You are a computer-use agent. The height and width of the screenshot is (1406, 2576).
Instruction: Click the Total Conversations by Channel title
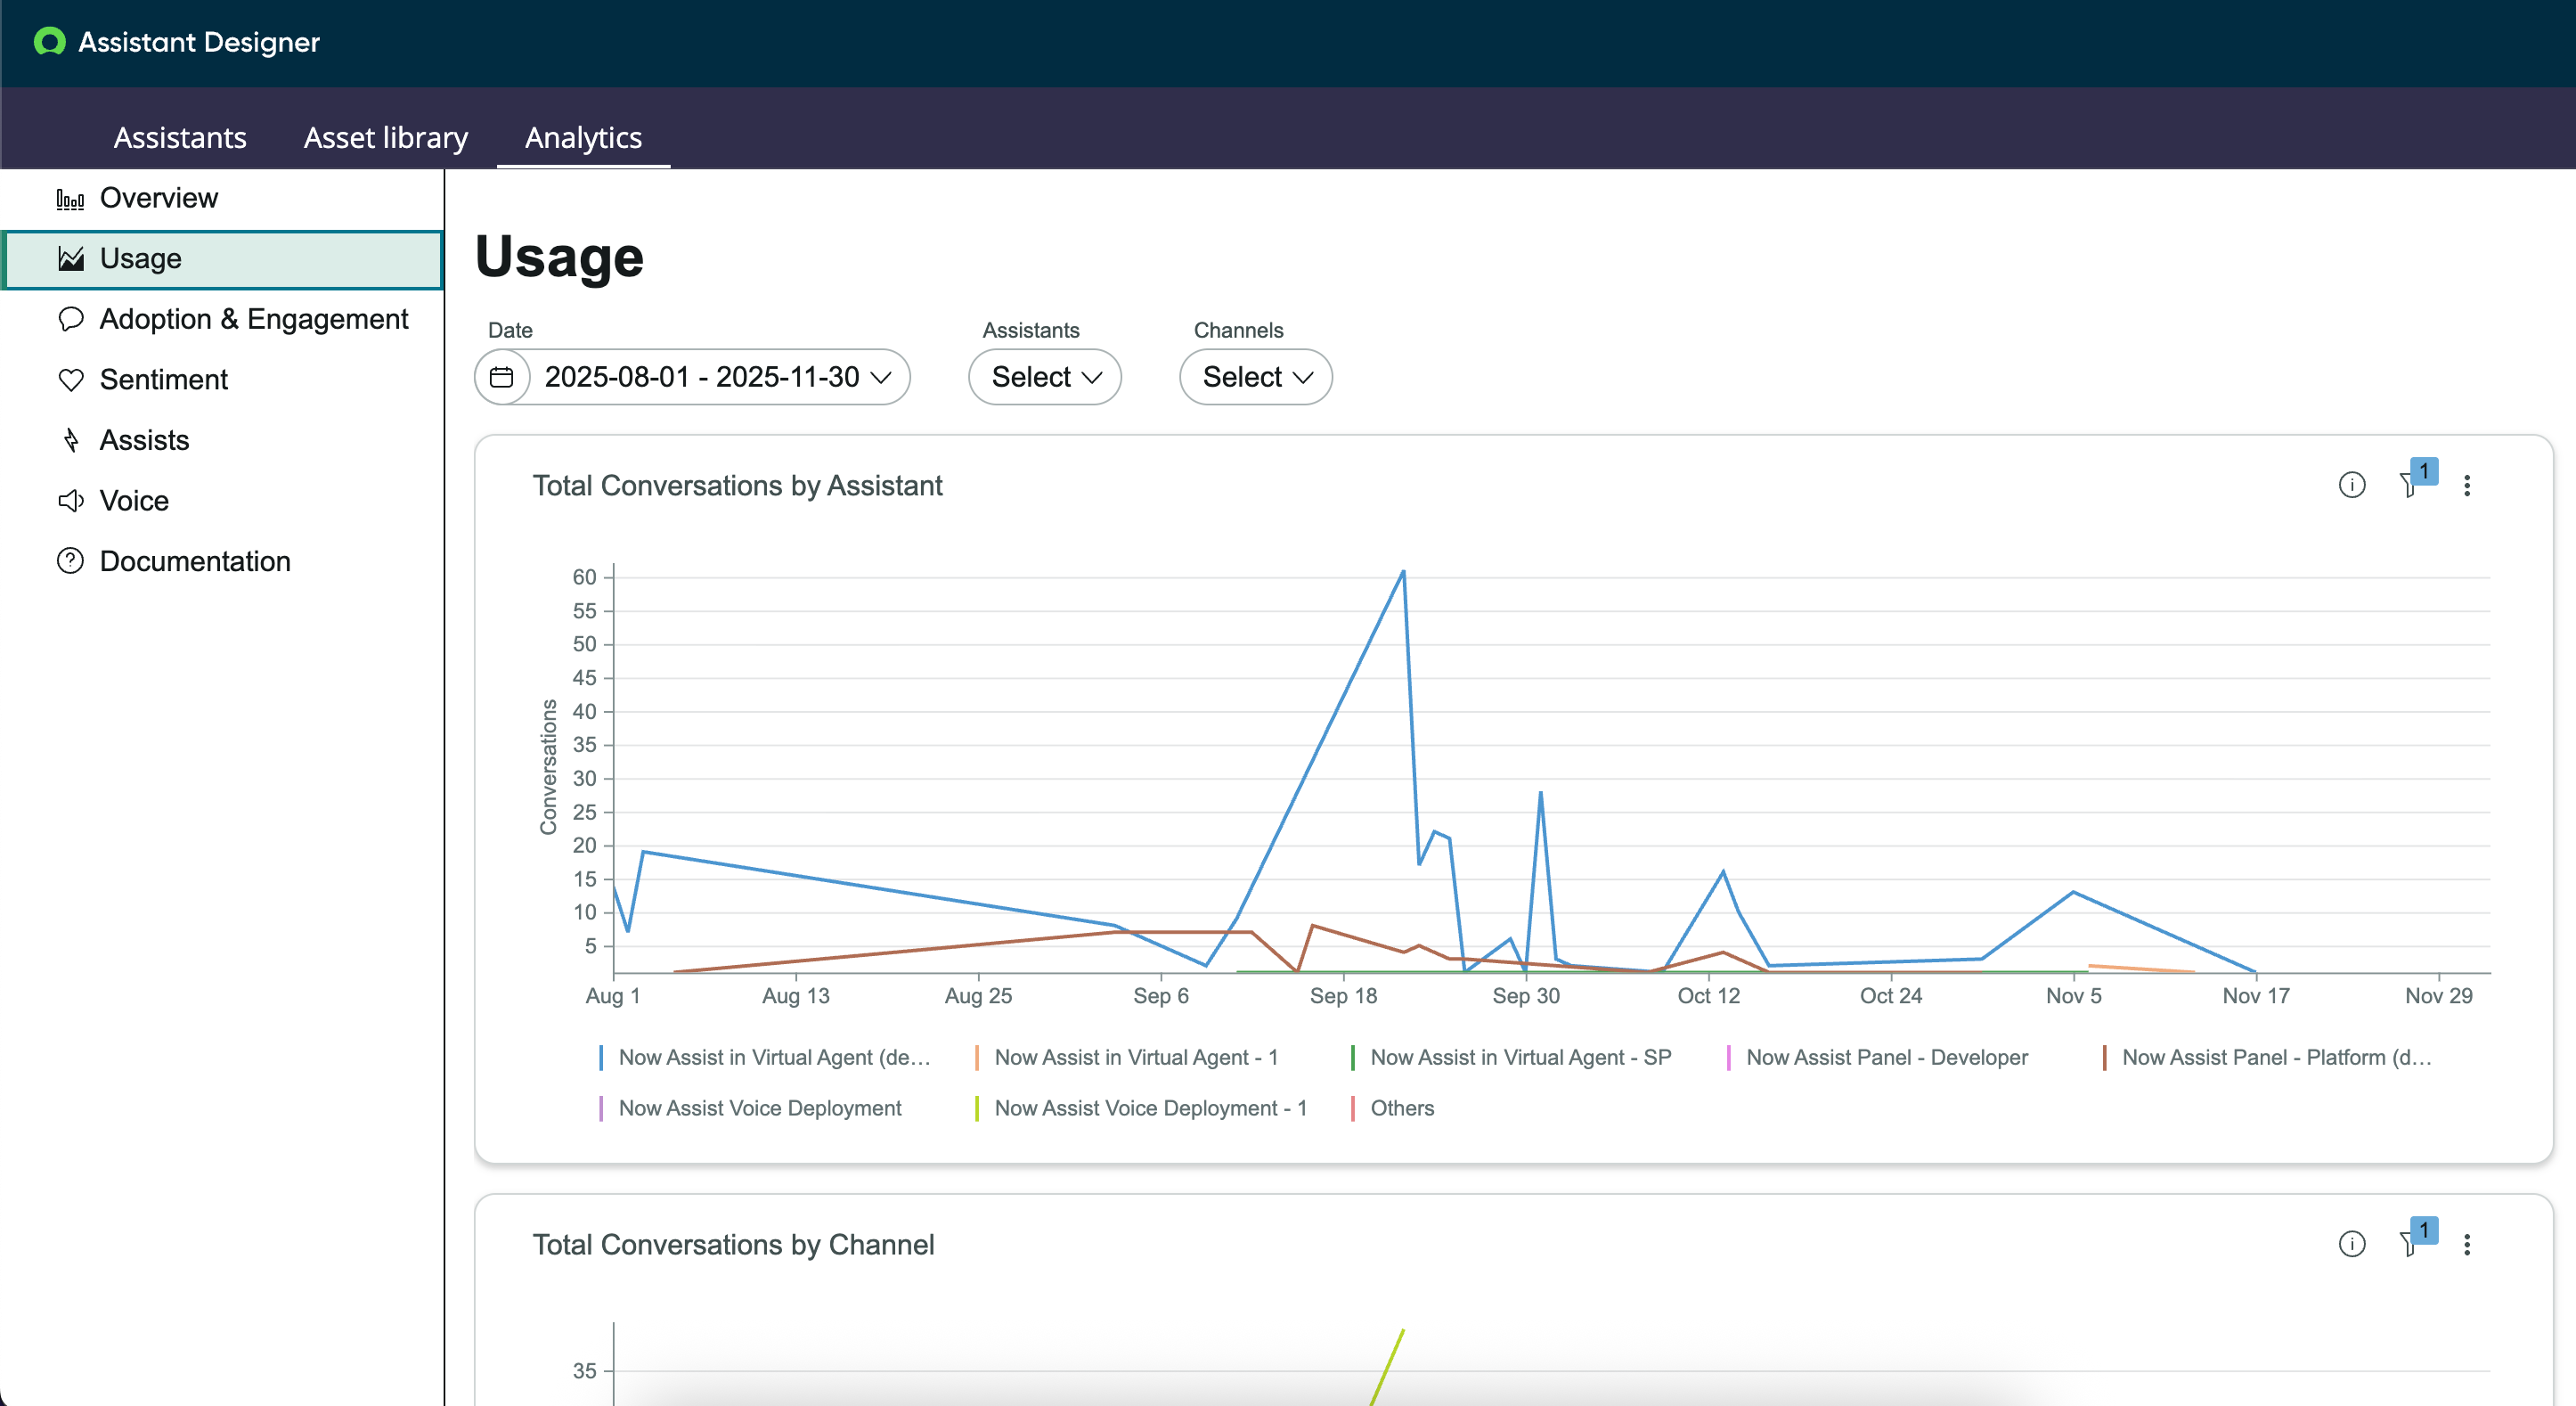734,1245
